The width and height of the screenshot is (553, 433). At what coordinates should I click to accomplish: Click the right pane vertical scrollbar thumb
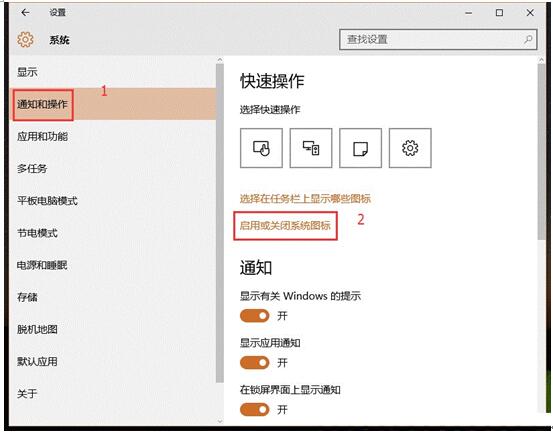click(x=541, y=152)
